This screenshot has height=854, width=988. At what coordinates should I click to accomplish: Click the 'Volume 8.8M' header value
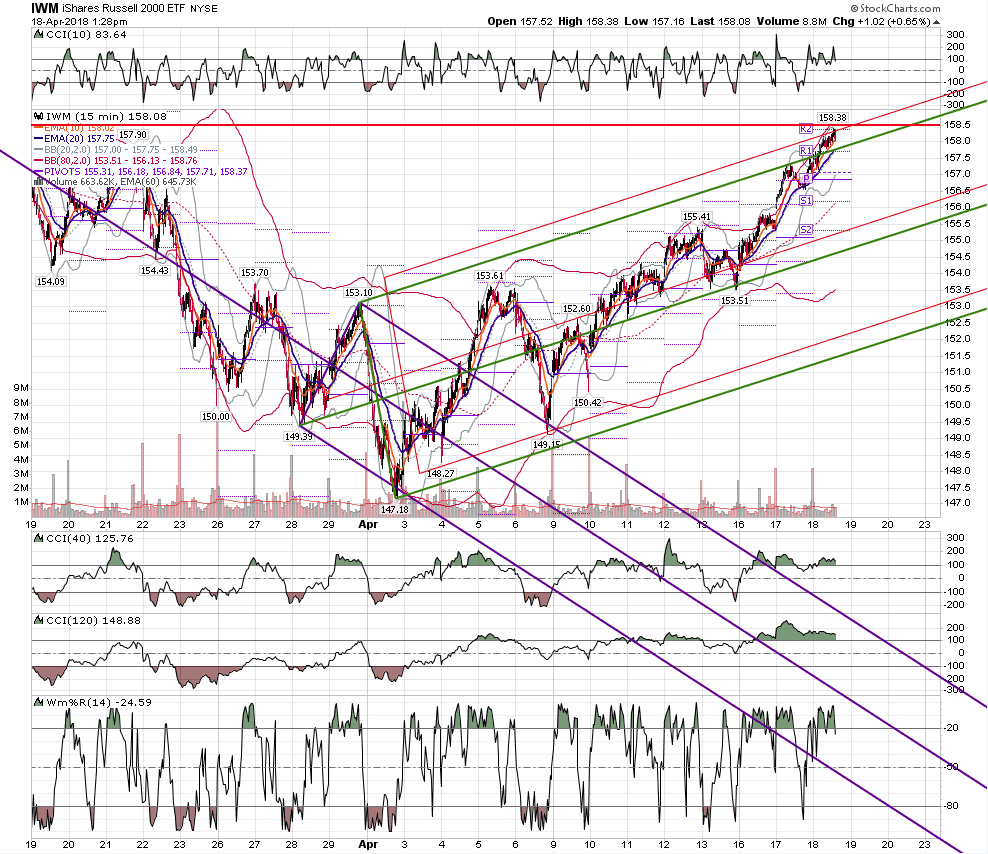(x=791, y=21)
